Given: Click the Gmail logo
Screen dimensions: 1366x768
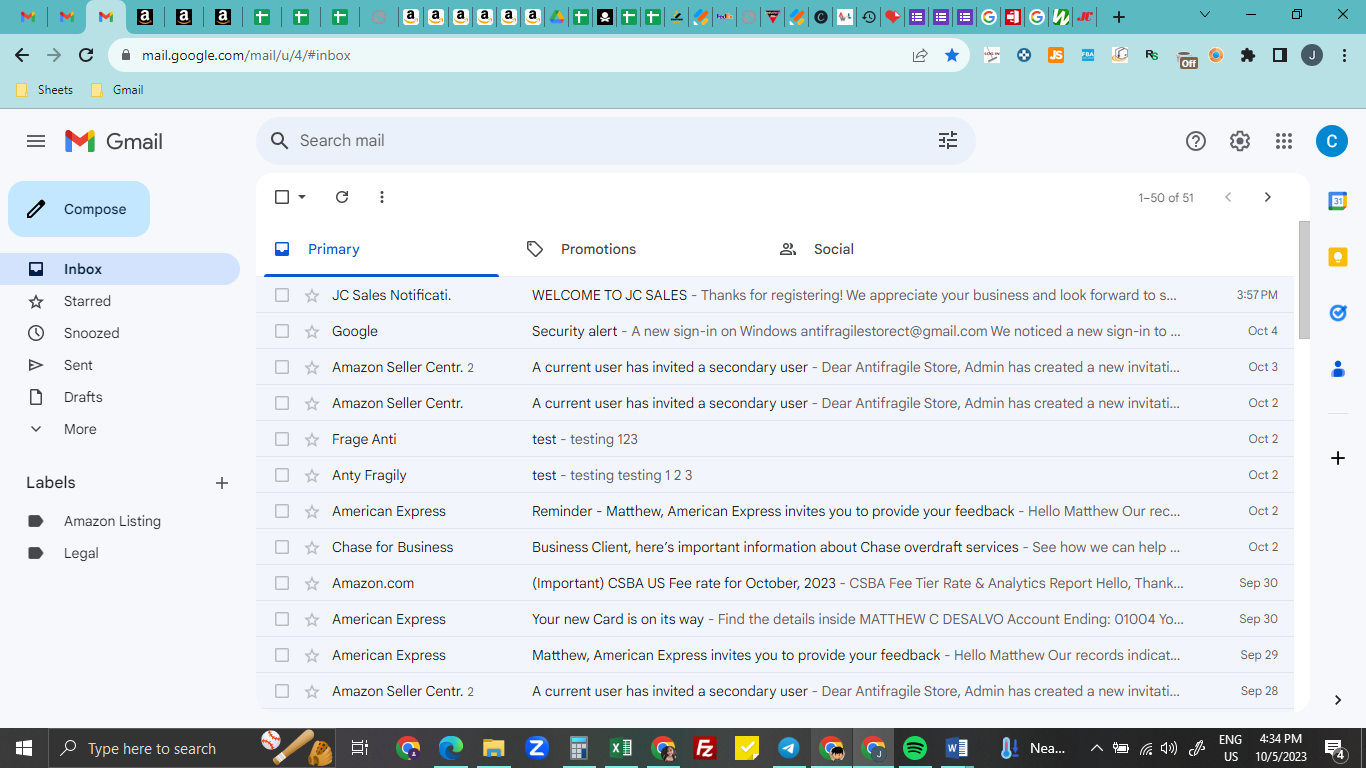Looking at the screenshot, I should click(113, 141).
